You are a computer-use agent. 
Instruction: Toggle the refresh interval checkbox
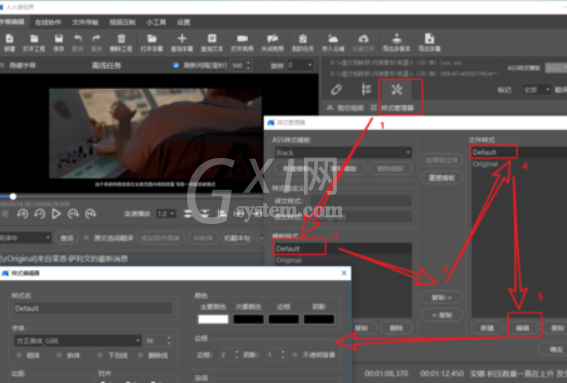176,65
